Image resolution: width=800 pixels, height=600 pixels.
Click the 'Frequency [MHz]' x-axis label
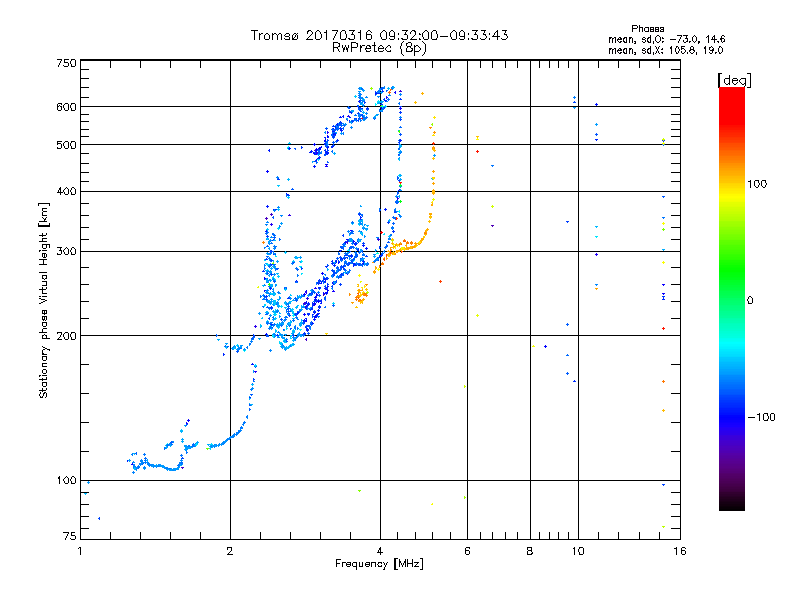point(379,564)
